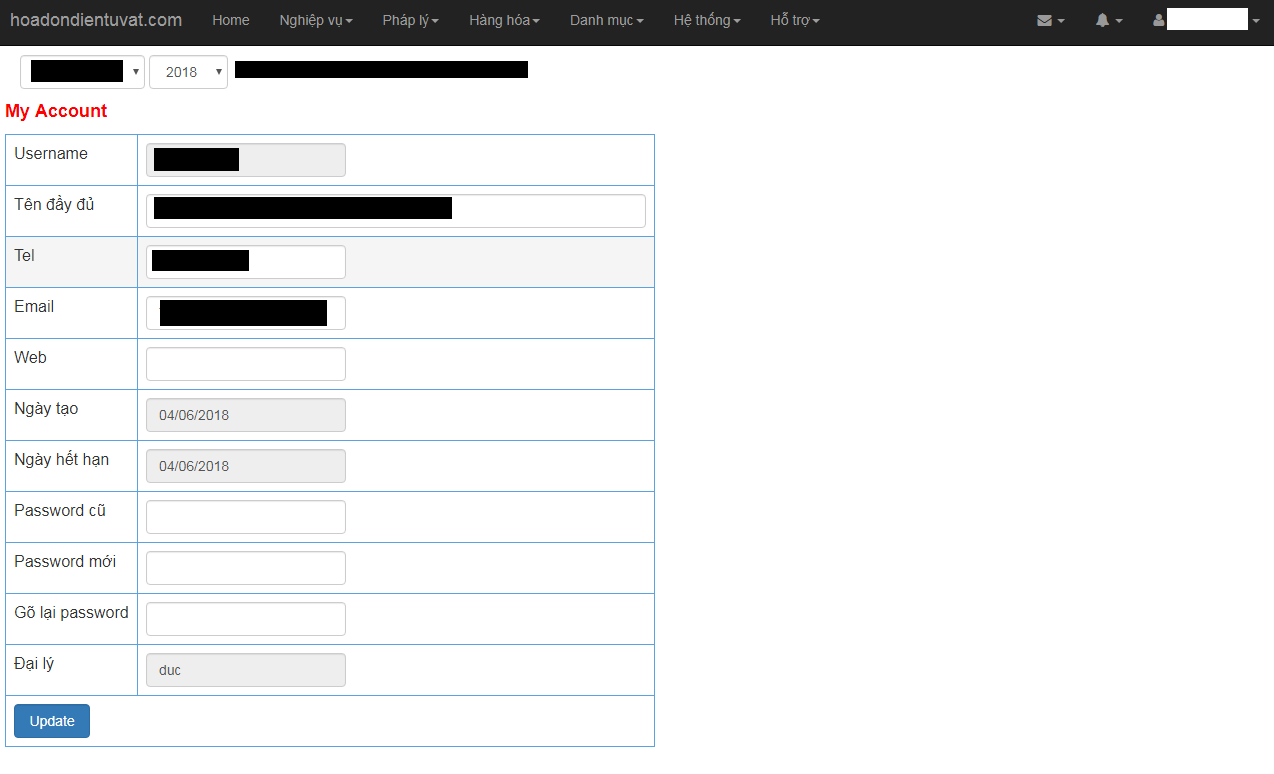Image resolution: width=1274 pixels, height=774 pixels.
Task: Click the Ngày tạo label
Action: pyautogui.click(x=46, y=408)
